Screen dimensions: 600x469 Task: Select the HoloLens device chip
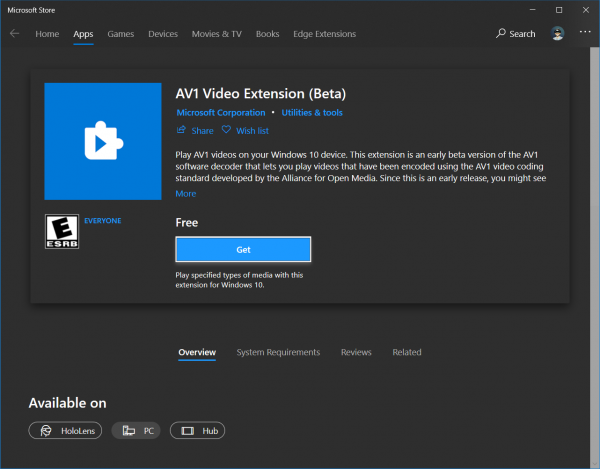pyautogui.click(x=65, y=430)
